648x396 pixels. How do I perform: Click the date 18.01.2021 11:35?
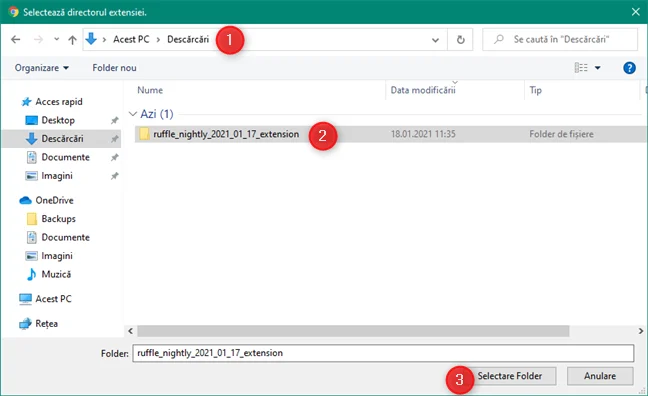(423, 134)
